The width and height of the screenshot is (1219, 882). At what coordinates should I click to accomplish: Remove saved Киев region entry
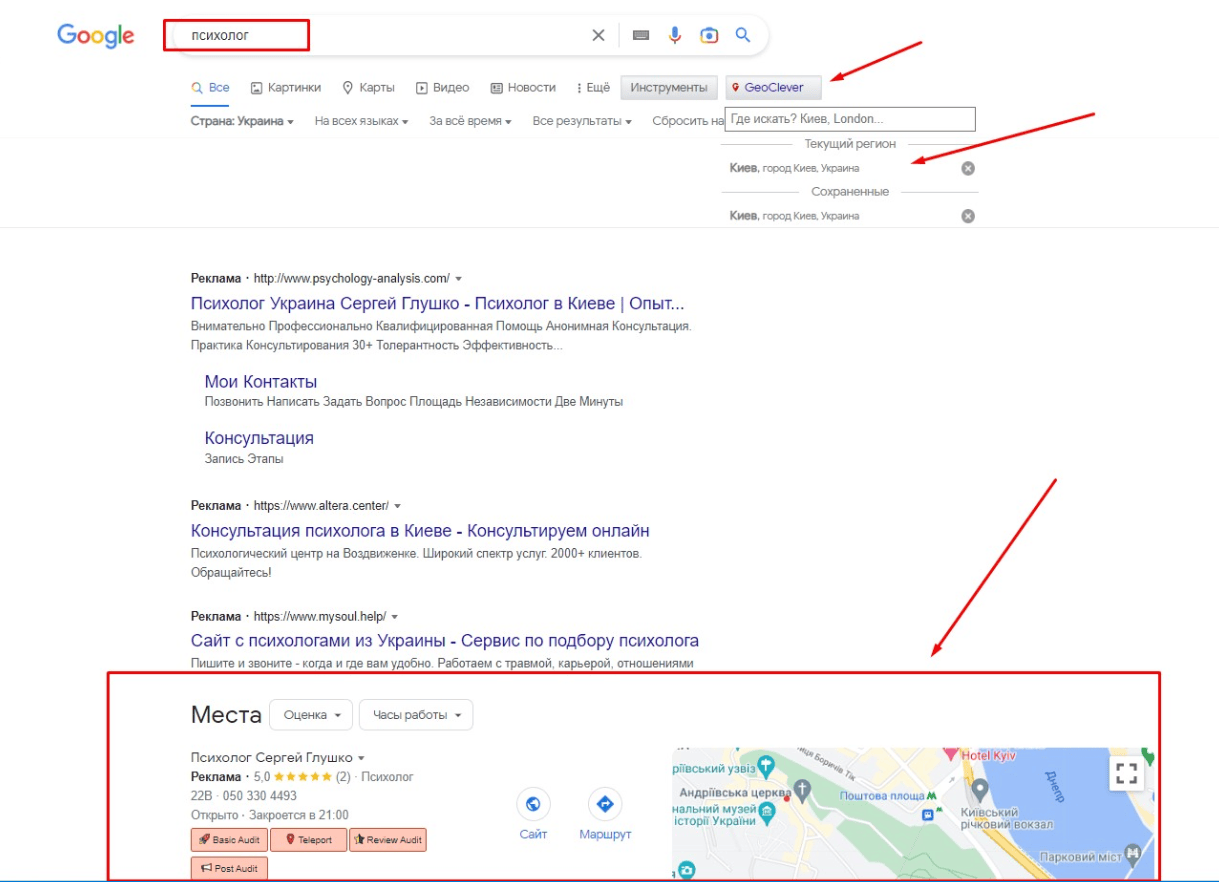[x=968, y=216]
